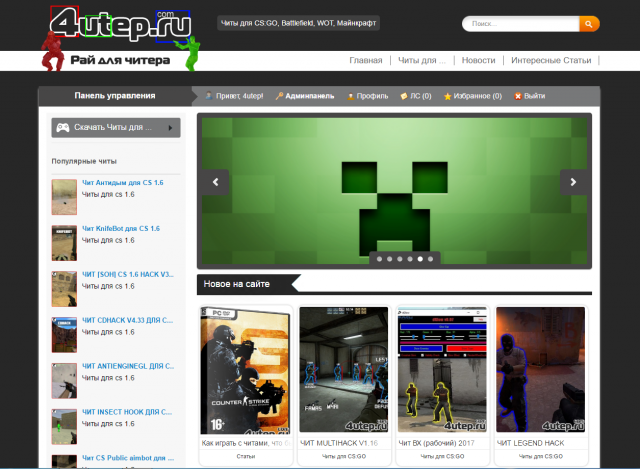Image resolution: width=640 pixels, height=469 pixels.
Task: Click Читы для cs 1.6 under Антидым
Action: [x=108, y=194]
